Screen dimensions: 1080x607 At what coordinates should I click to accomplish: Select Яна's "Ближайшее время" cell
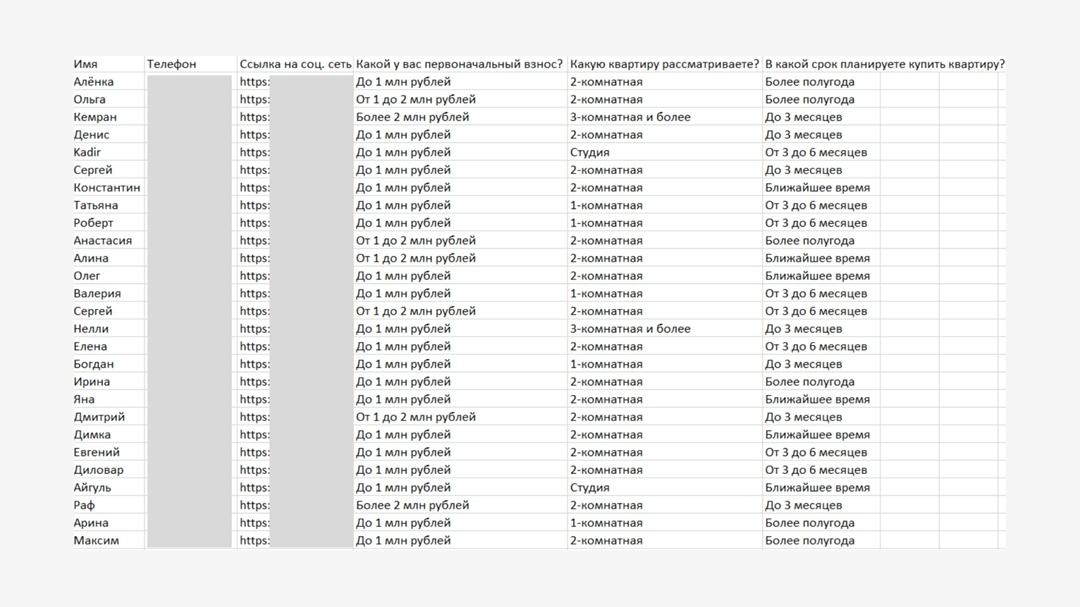(x=817, y=400)
